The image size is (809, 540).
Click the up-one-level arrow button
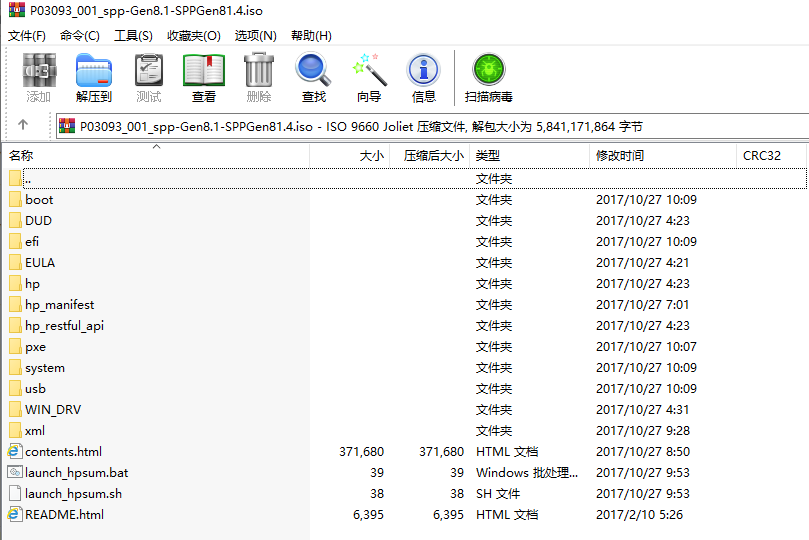23,126
